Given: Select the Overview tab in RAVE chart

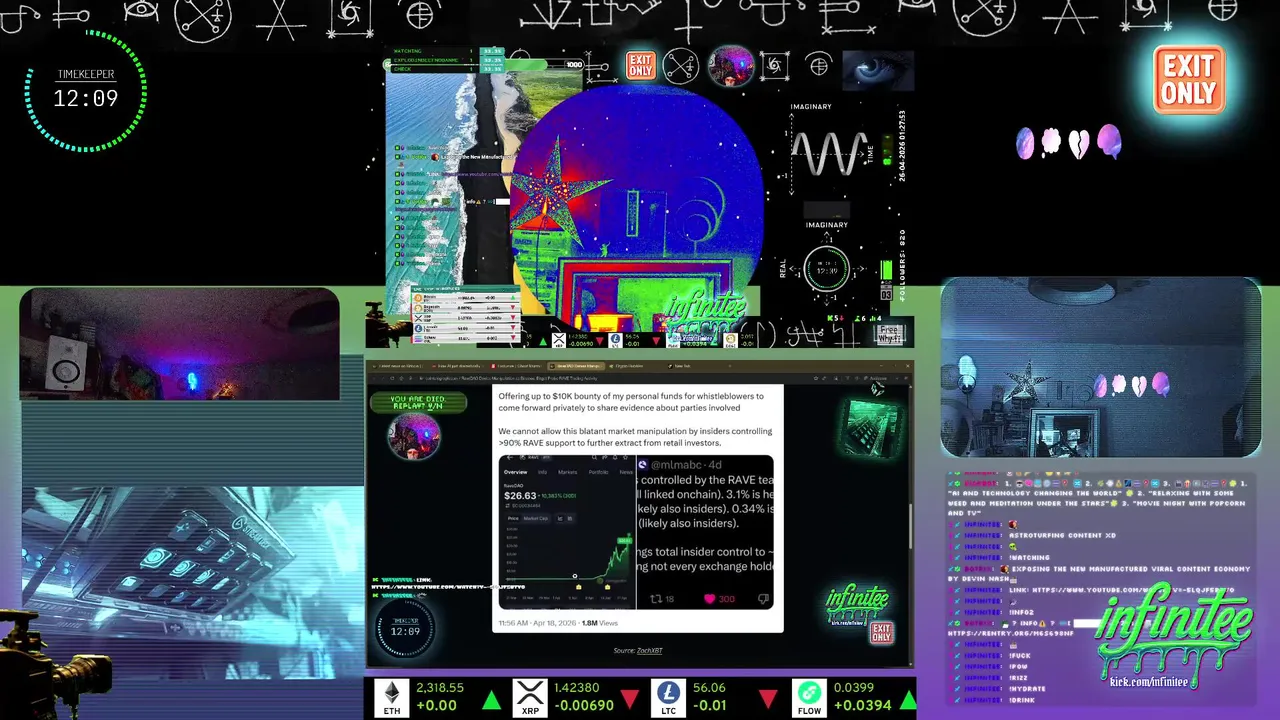Looking at the screenshot, I should 515,472.
